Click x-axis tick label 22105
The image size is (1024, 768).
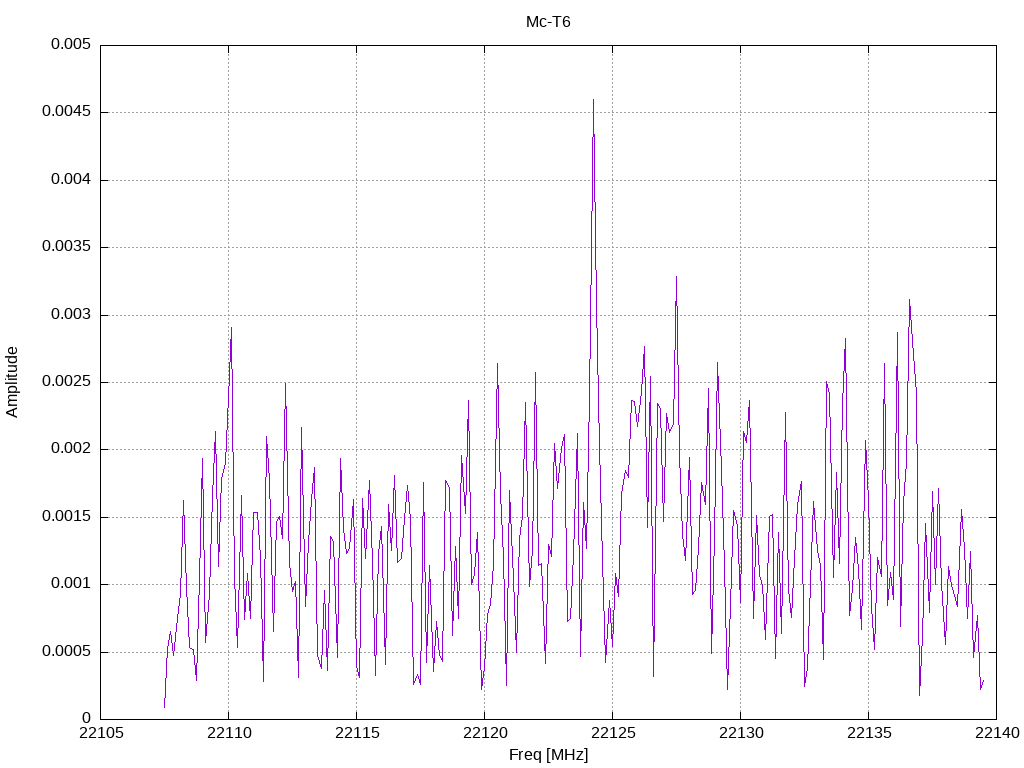click(x=101, y=733)
